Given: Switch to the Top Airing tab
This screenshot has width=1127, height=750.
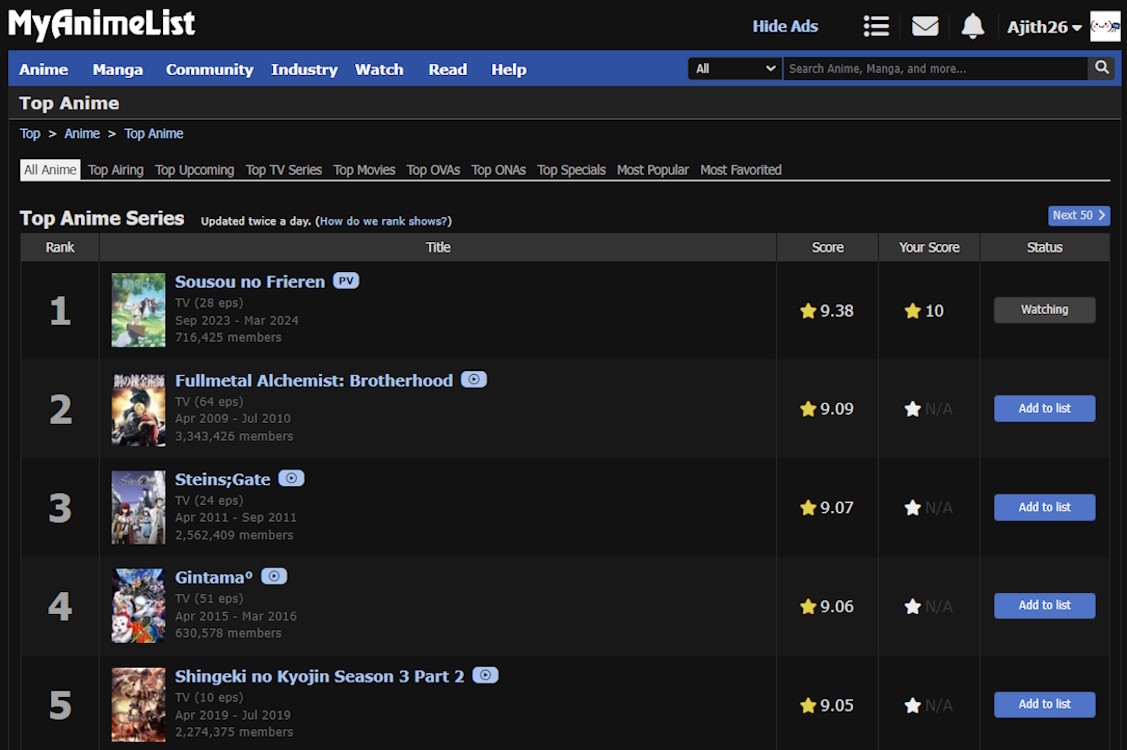Looking at the screenshot, I should [116, 170].
